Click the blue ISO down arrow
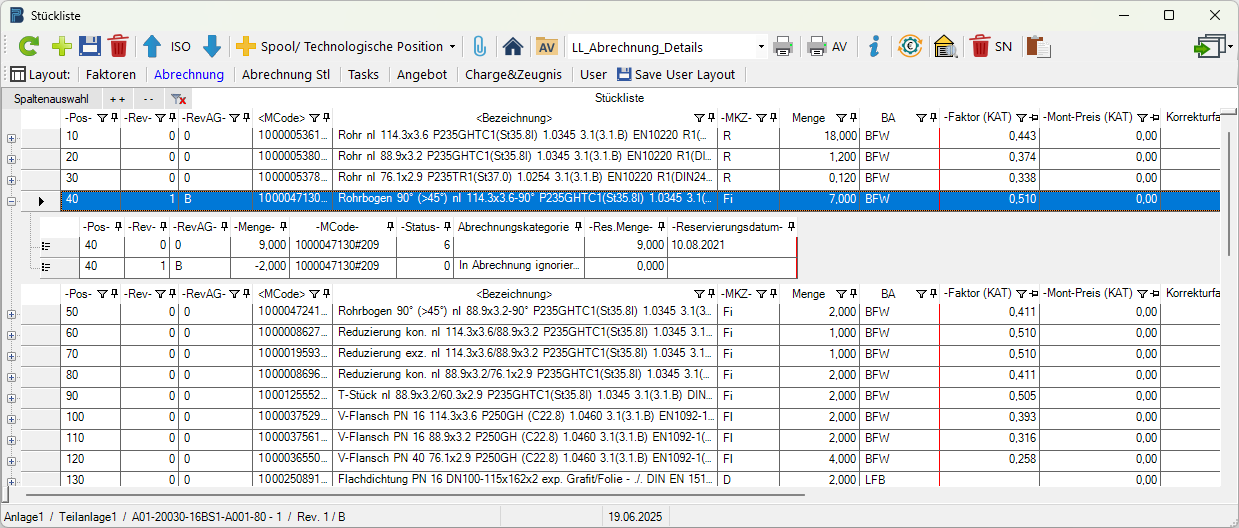1239x528 pixels. click(x=212, y=46)
